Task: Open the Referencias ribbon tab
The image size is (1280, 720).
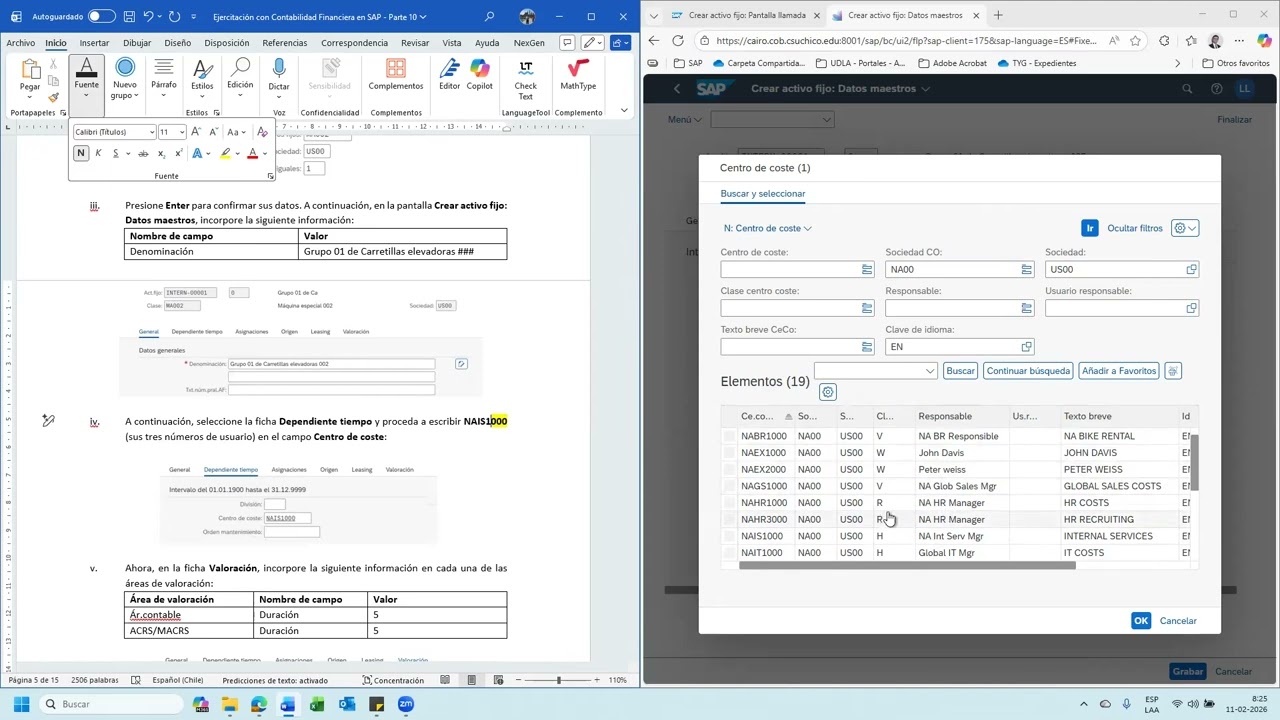Action: tap(285, 43)
